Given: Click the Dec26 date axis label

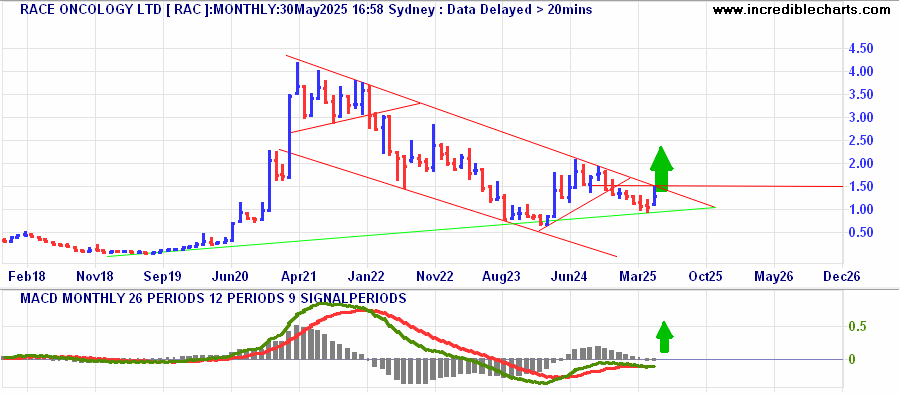Looking at the screenshot, I should pyautogui.click(x=841, y=277).
